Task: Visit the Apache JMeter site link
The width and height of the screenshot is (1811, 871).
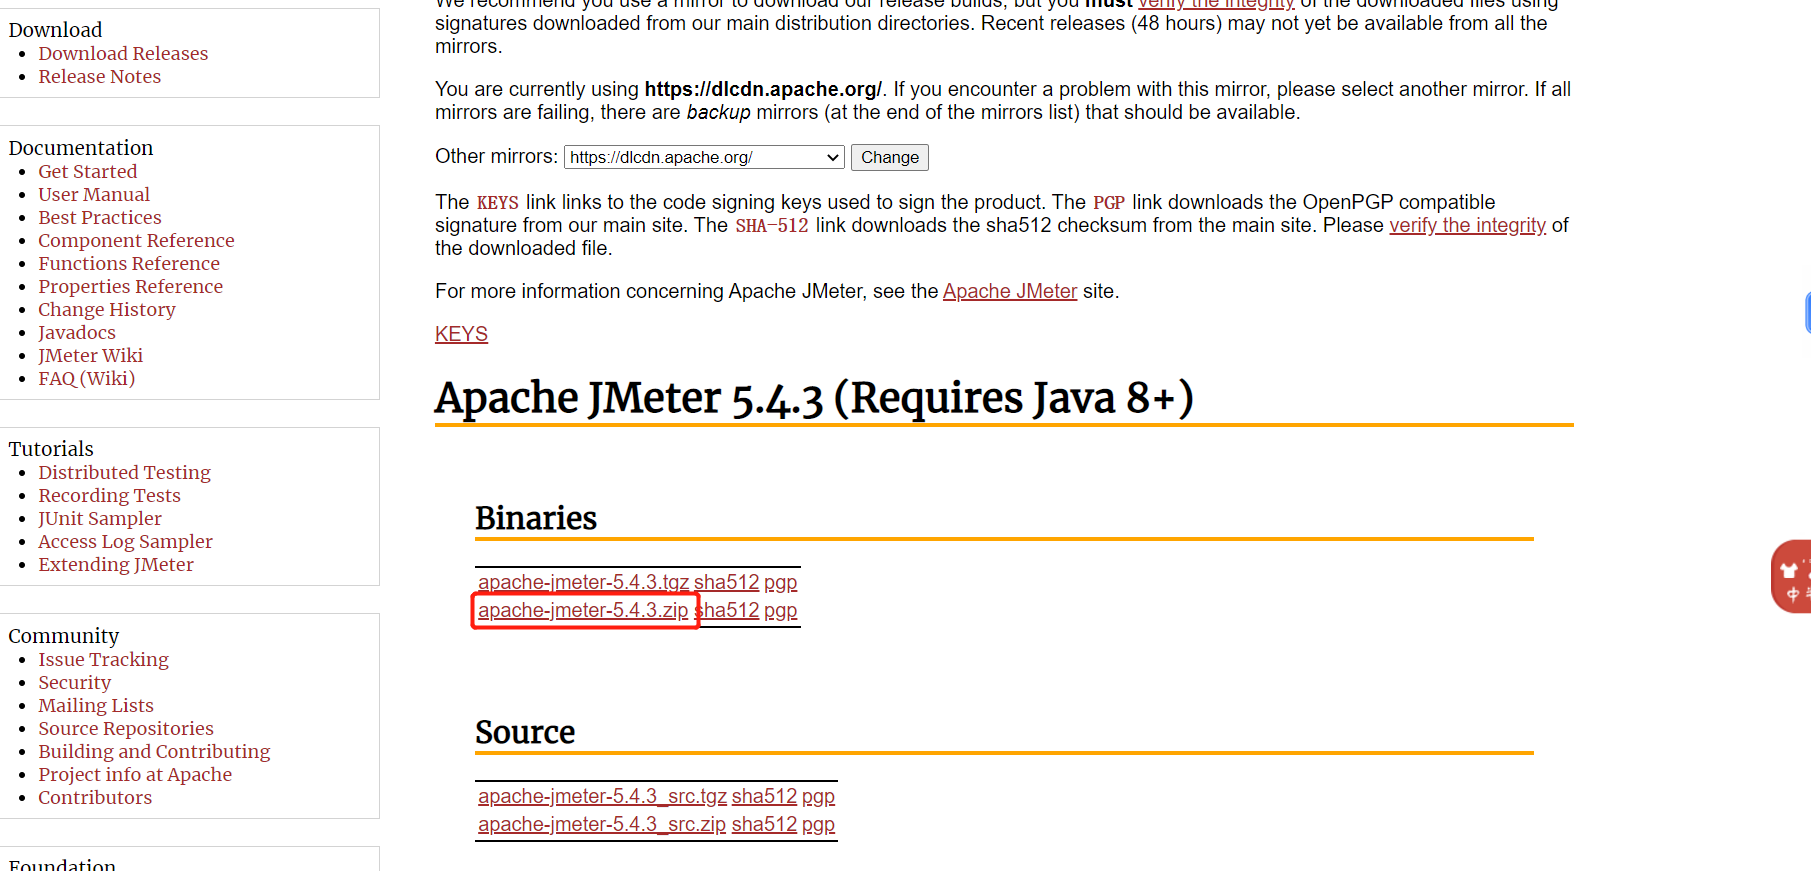Action: coord(1010,291)
